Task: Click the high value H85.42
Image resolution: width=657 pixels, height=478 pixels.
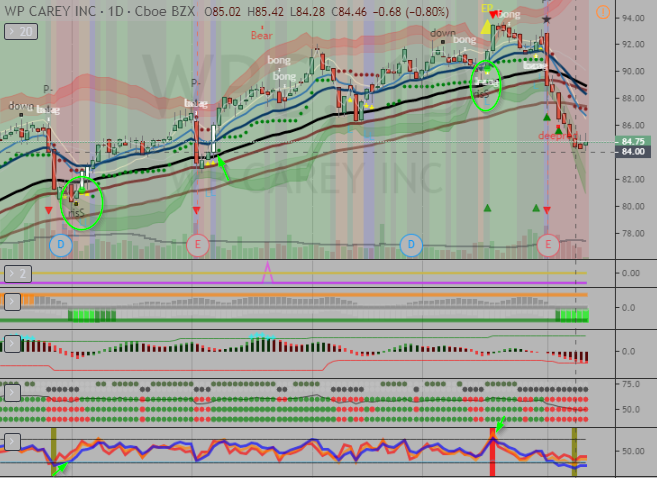Action: [265, 12]
